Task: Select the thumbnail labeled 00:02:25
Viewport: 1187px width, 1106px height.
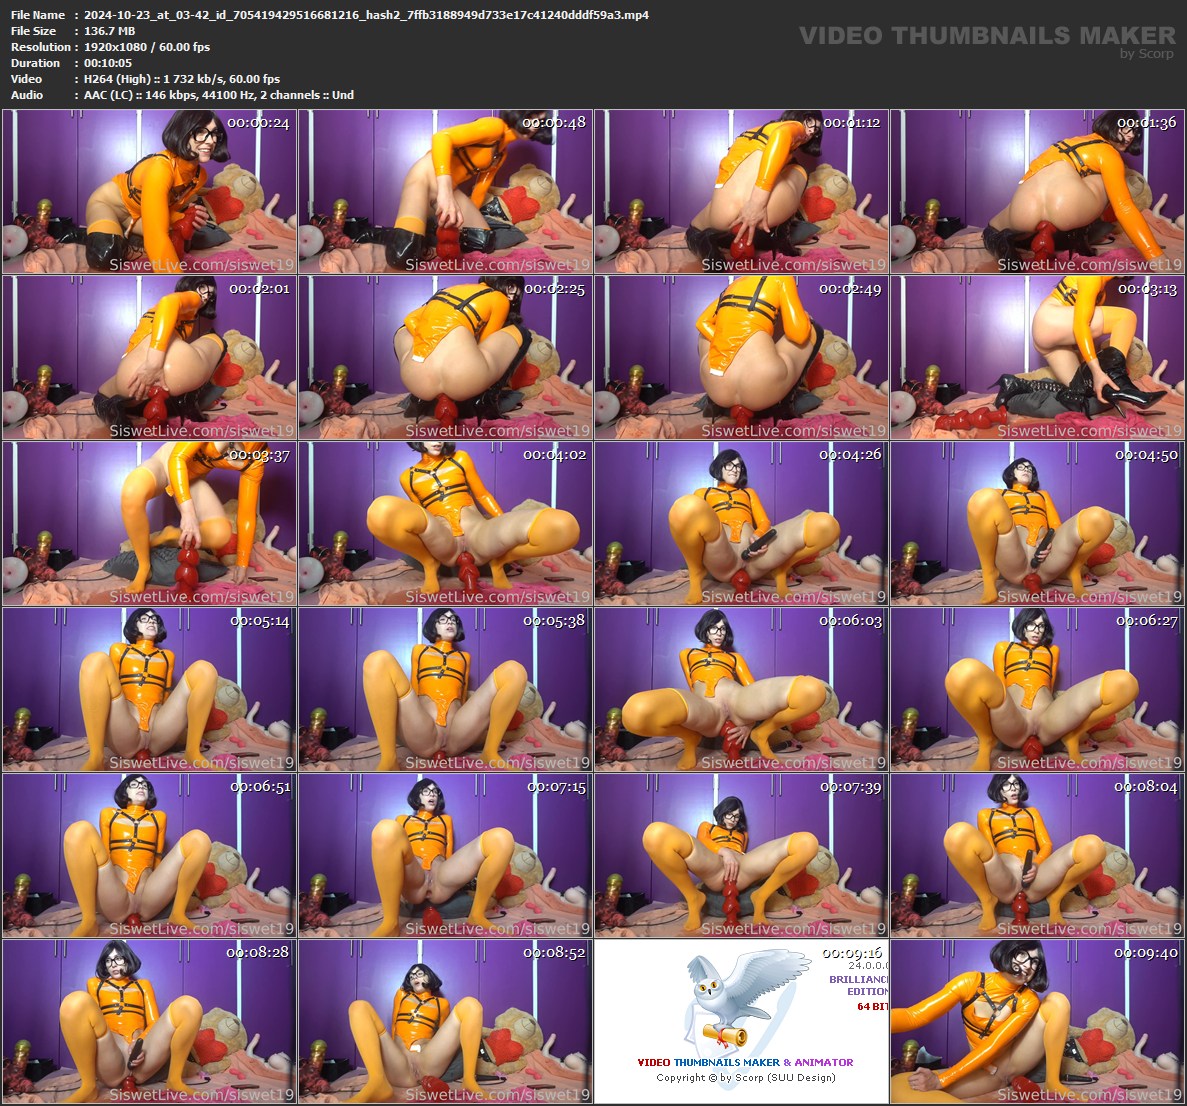Action: point(445,357)
